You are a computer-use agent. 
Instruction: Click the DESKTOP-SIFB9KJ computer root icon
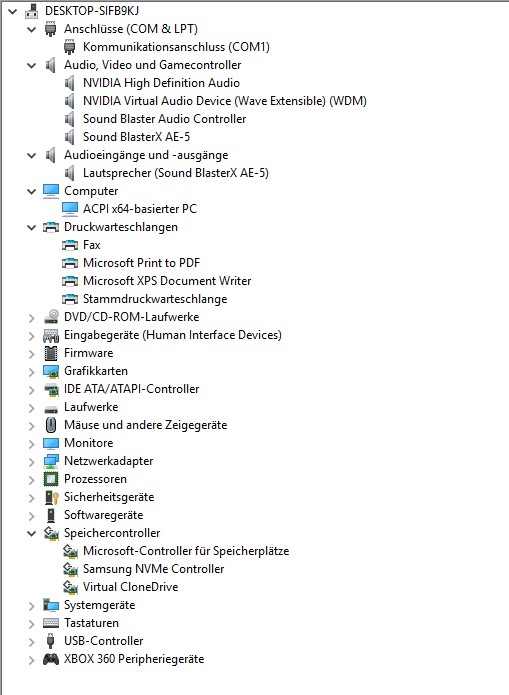tap(31, 11)
